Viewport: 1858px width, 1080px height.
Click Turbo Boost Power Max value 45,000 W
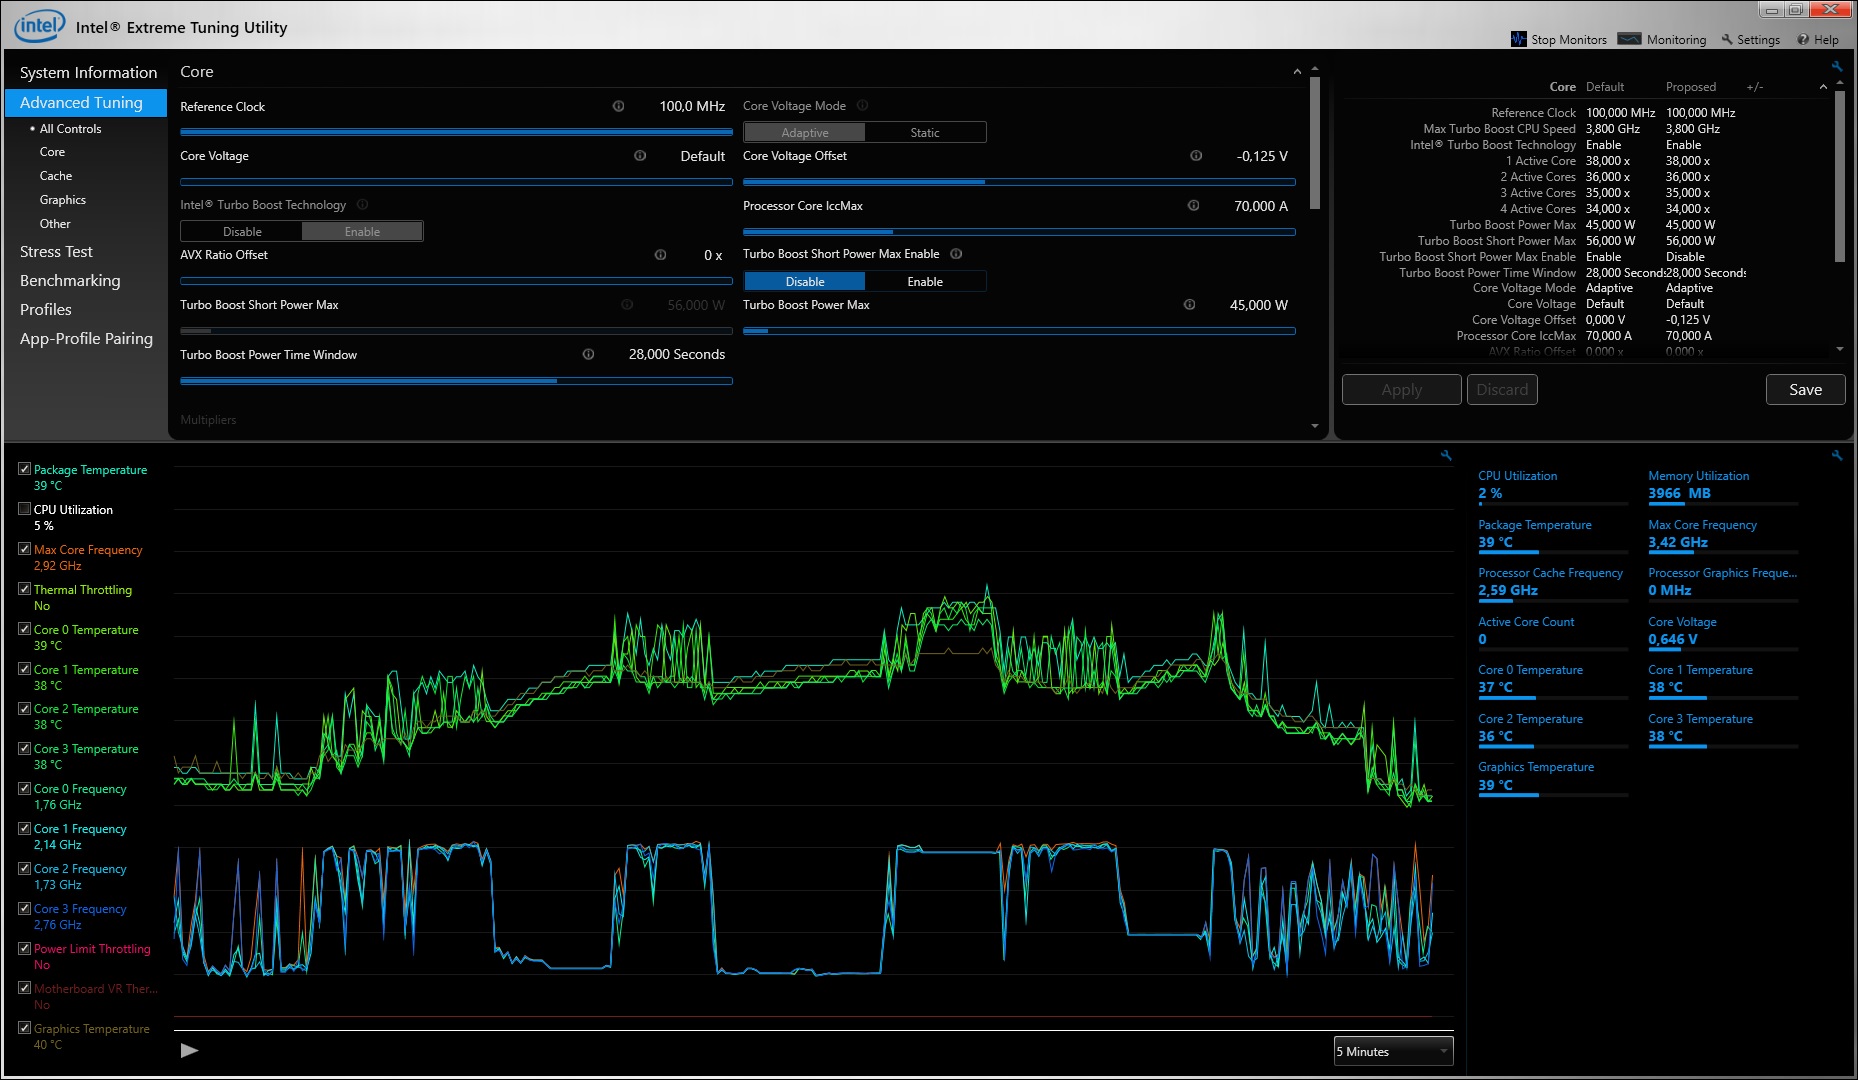(1259, 305)
